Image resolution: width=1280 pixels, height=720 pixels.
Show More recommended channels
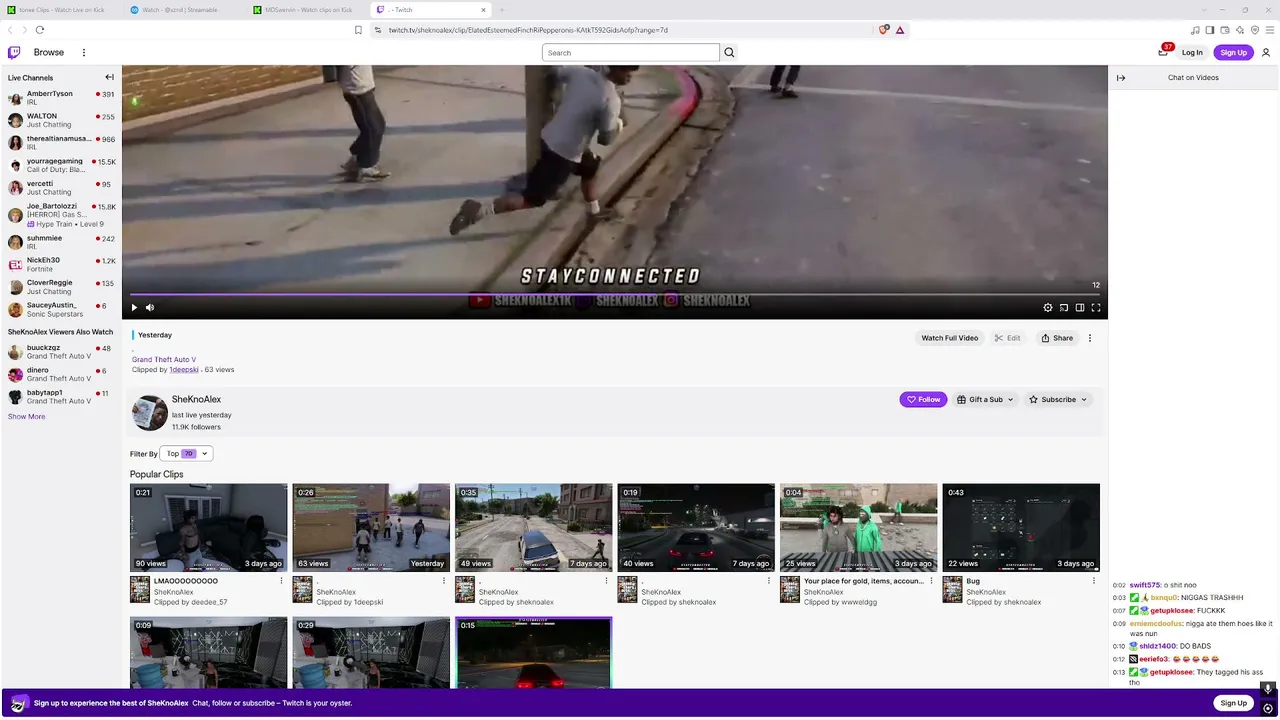[x=26, y=416]
